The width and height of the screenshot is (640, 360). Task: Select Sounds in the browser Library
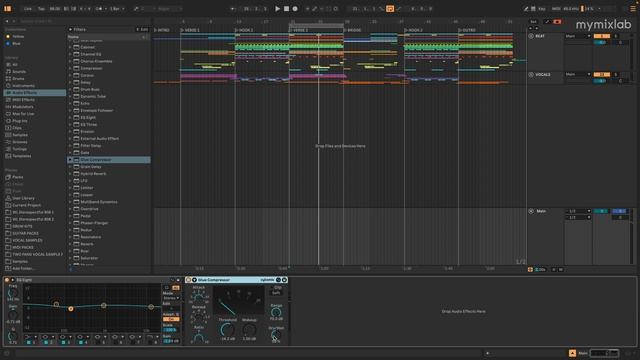[x=18, y=71]
